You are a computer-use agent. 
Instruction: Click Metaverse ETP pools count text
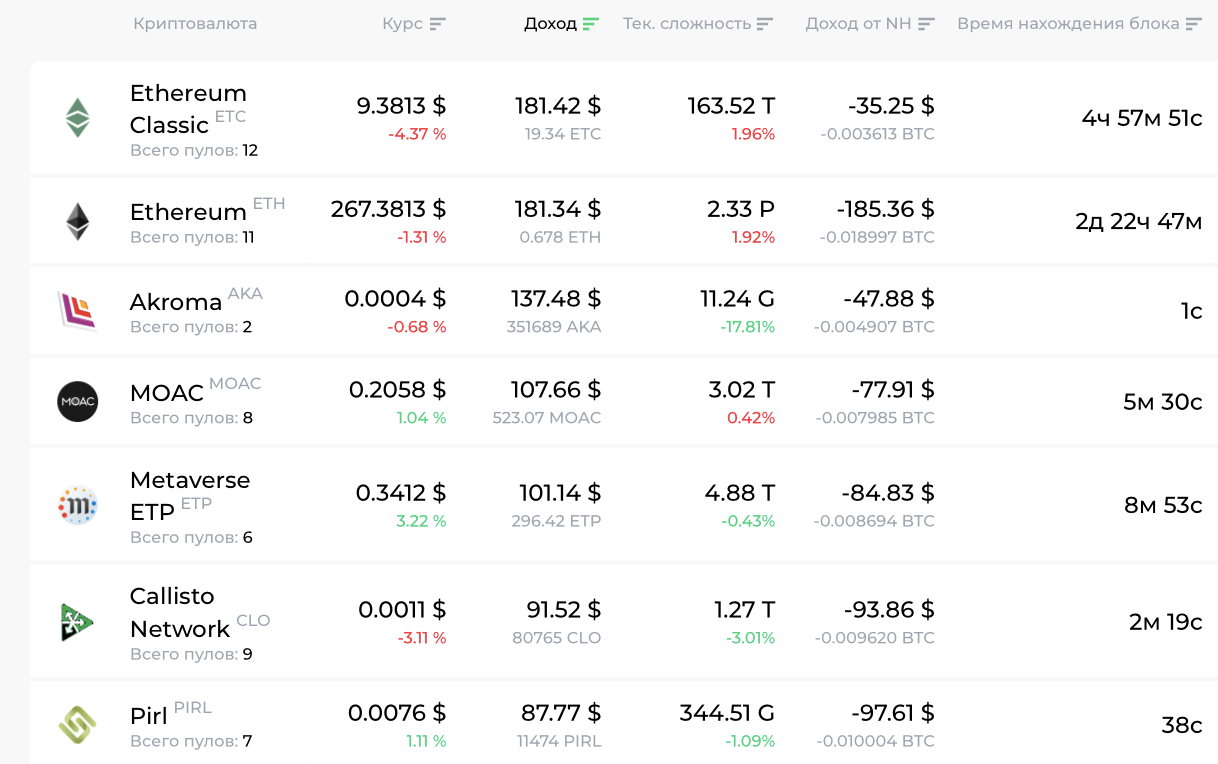191,538
